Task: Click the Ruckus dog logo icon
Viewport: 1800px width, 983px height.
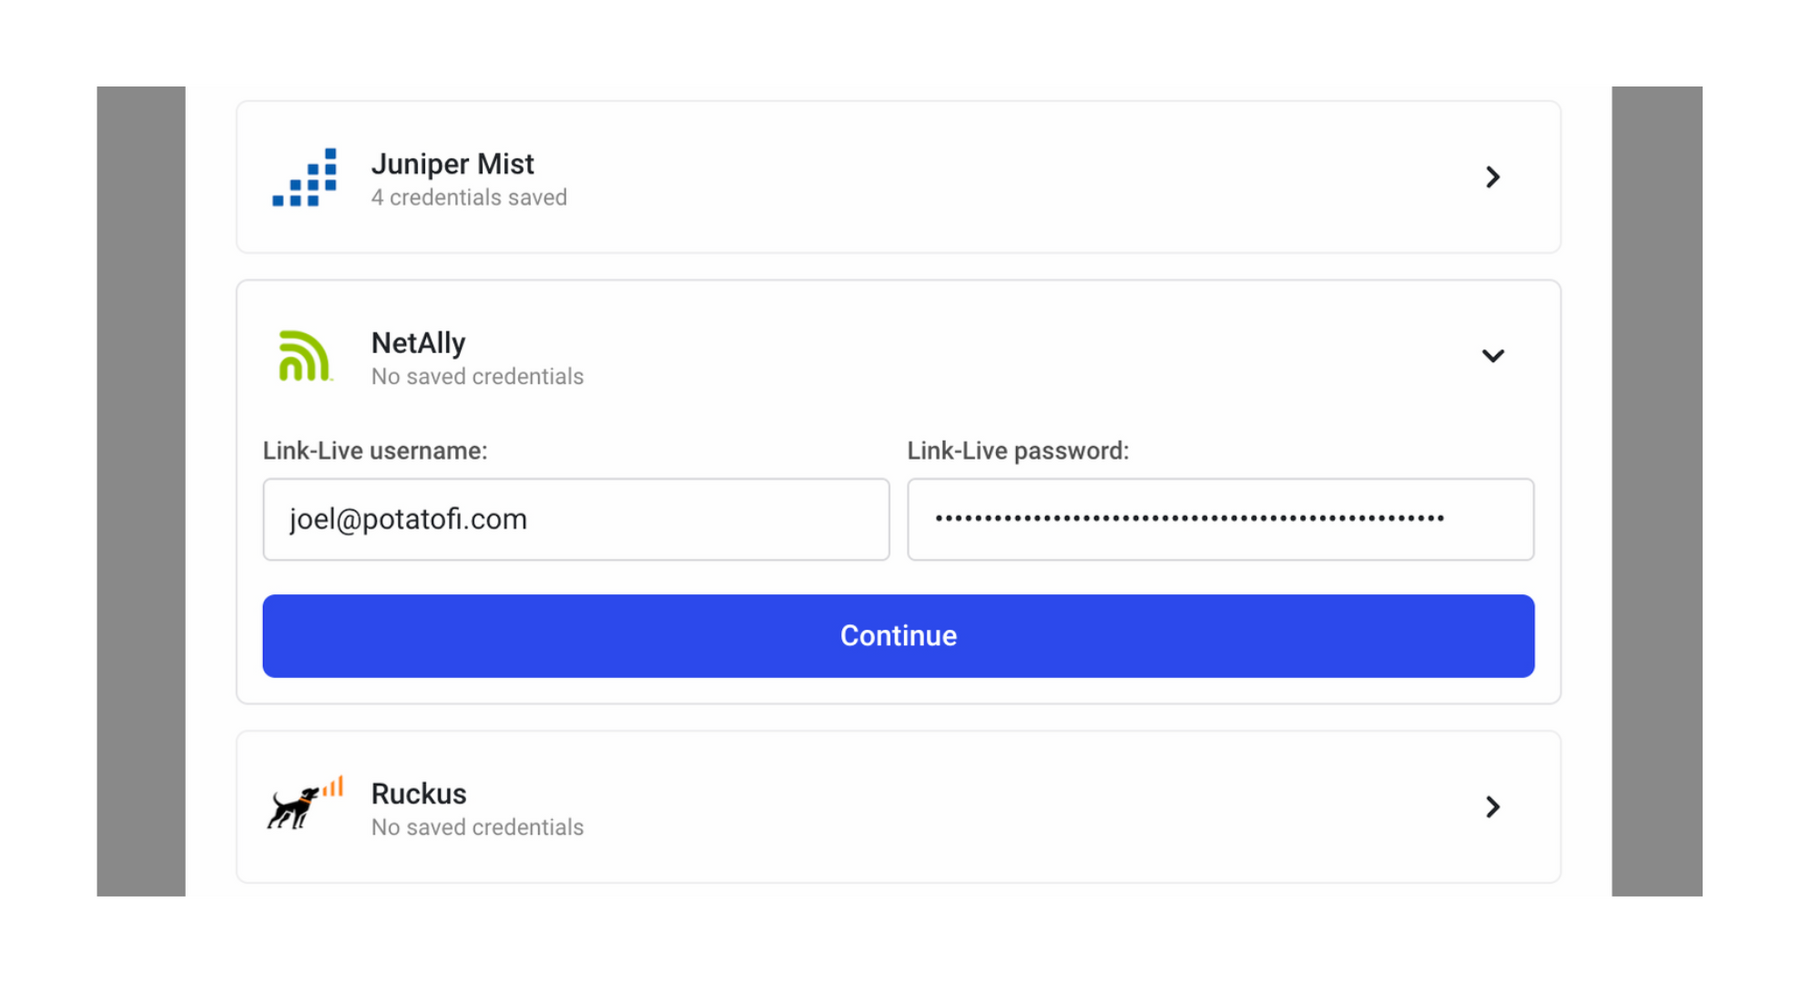Action: [x=305, y=804]
